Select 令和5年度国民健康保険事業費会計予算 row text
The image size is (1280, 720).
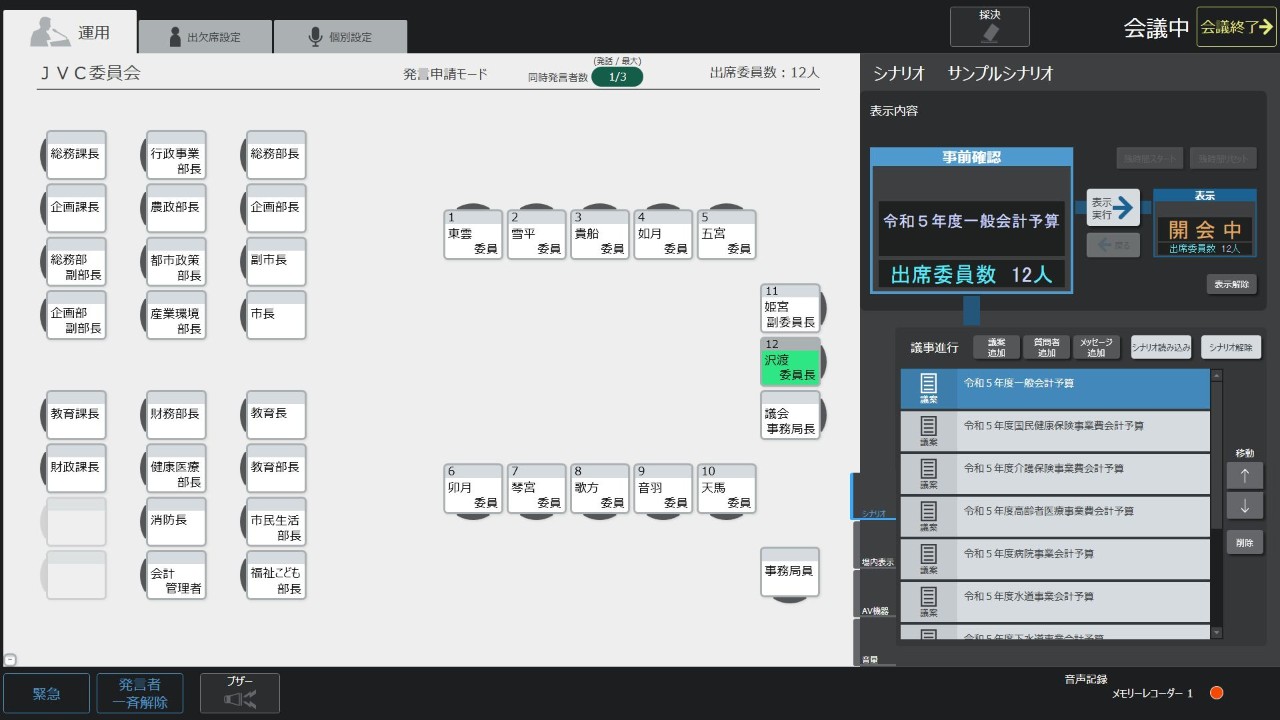(x=1054, y=426)
